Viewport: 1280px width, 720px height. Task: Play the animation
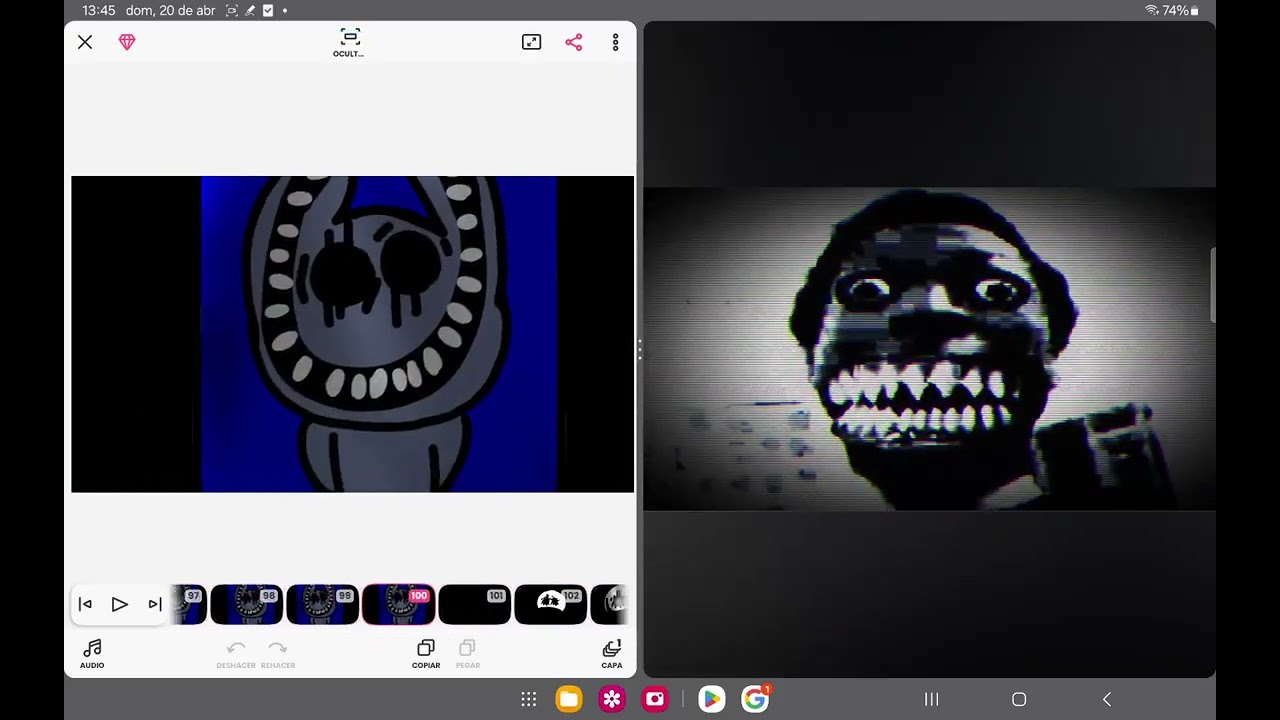coord(119,604)
